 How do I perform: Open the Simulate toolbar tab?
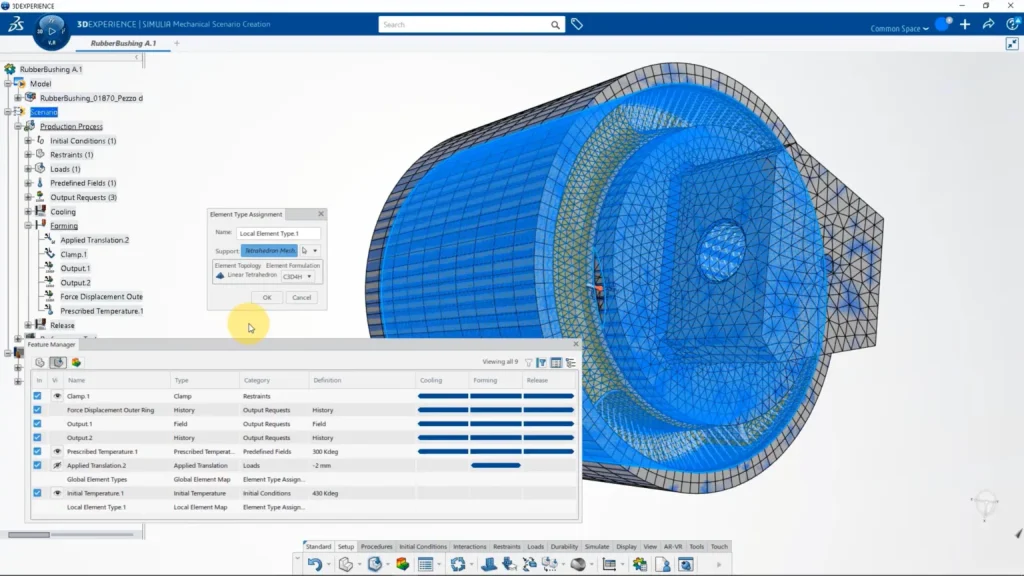(597, 547)
